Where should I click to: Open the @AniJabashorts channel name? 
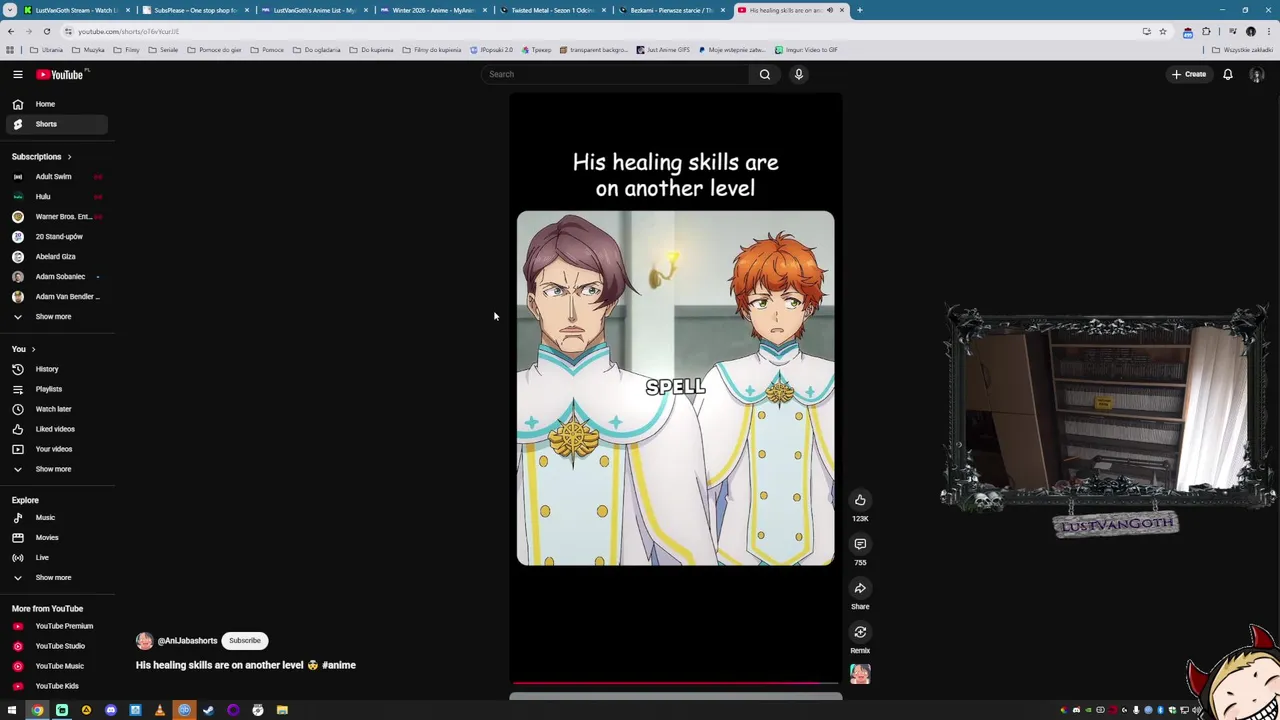coord(187,641)
